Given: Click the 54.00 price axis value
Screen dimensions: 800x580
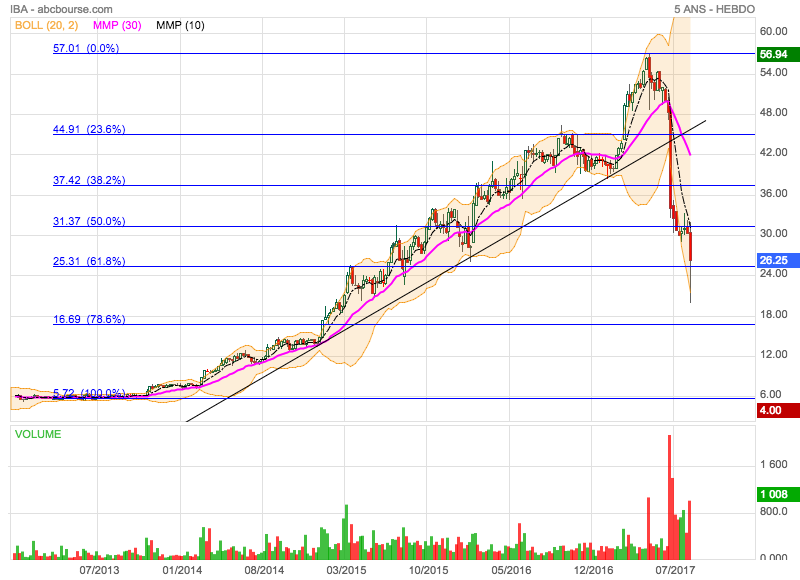Looking at the screenshot, I should click(773, 72).
